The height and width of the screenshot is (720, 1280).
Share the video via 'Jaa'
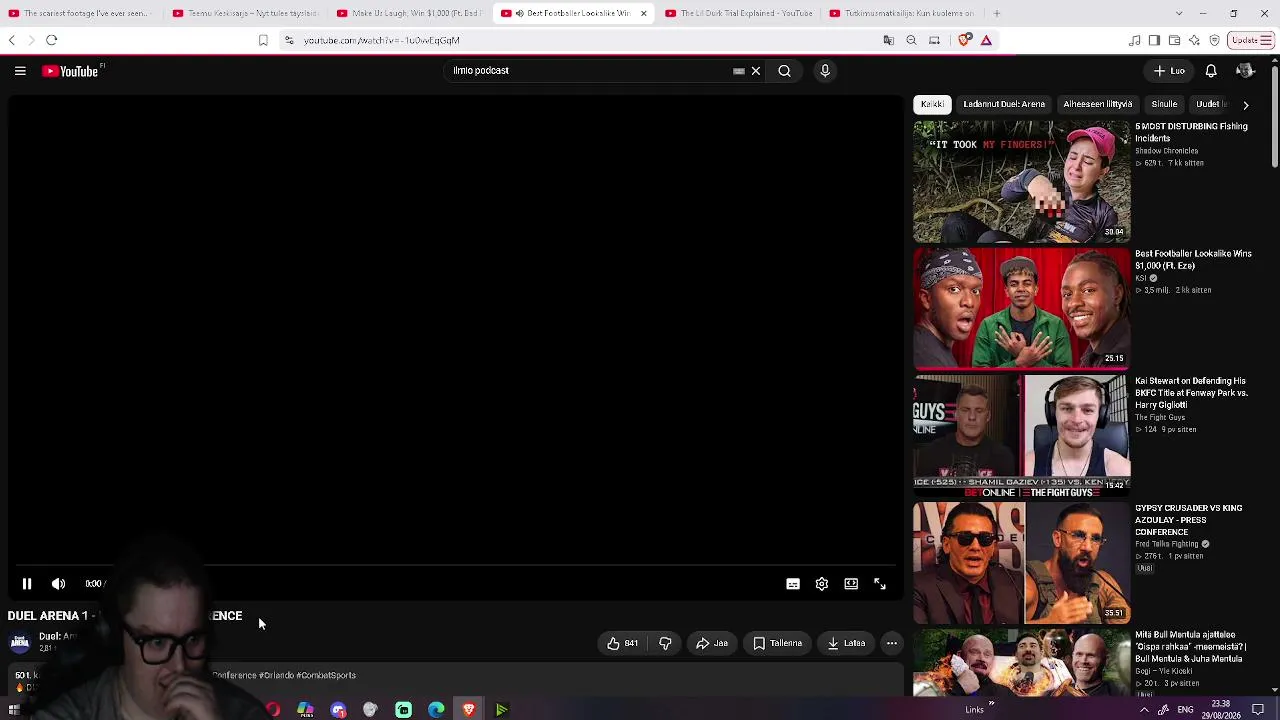pyautogui.click(x=712, y=643)
